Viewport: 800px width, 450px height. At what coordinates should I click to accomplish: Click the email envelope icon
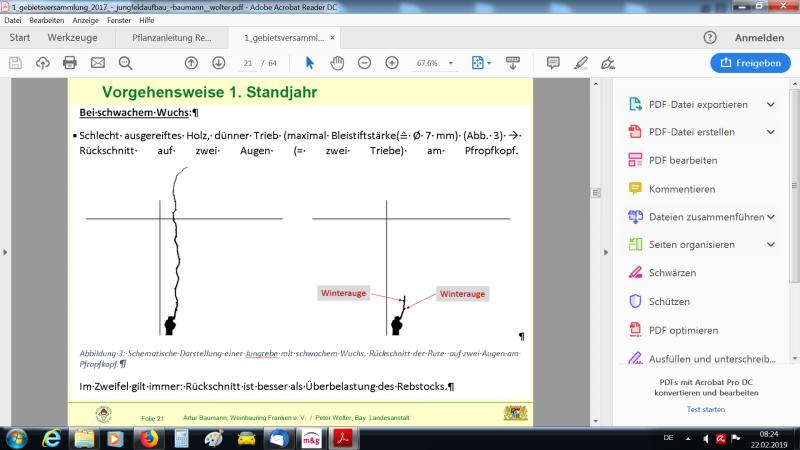click(x=98, y=62)
